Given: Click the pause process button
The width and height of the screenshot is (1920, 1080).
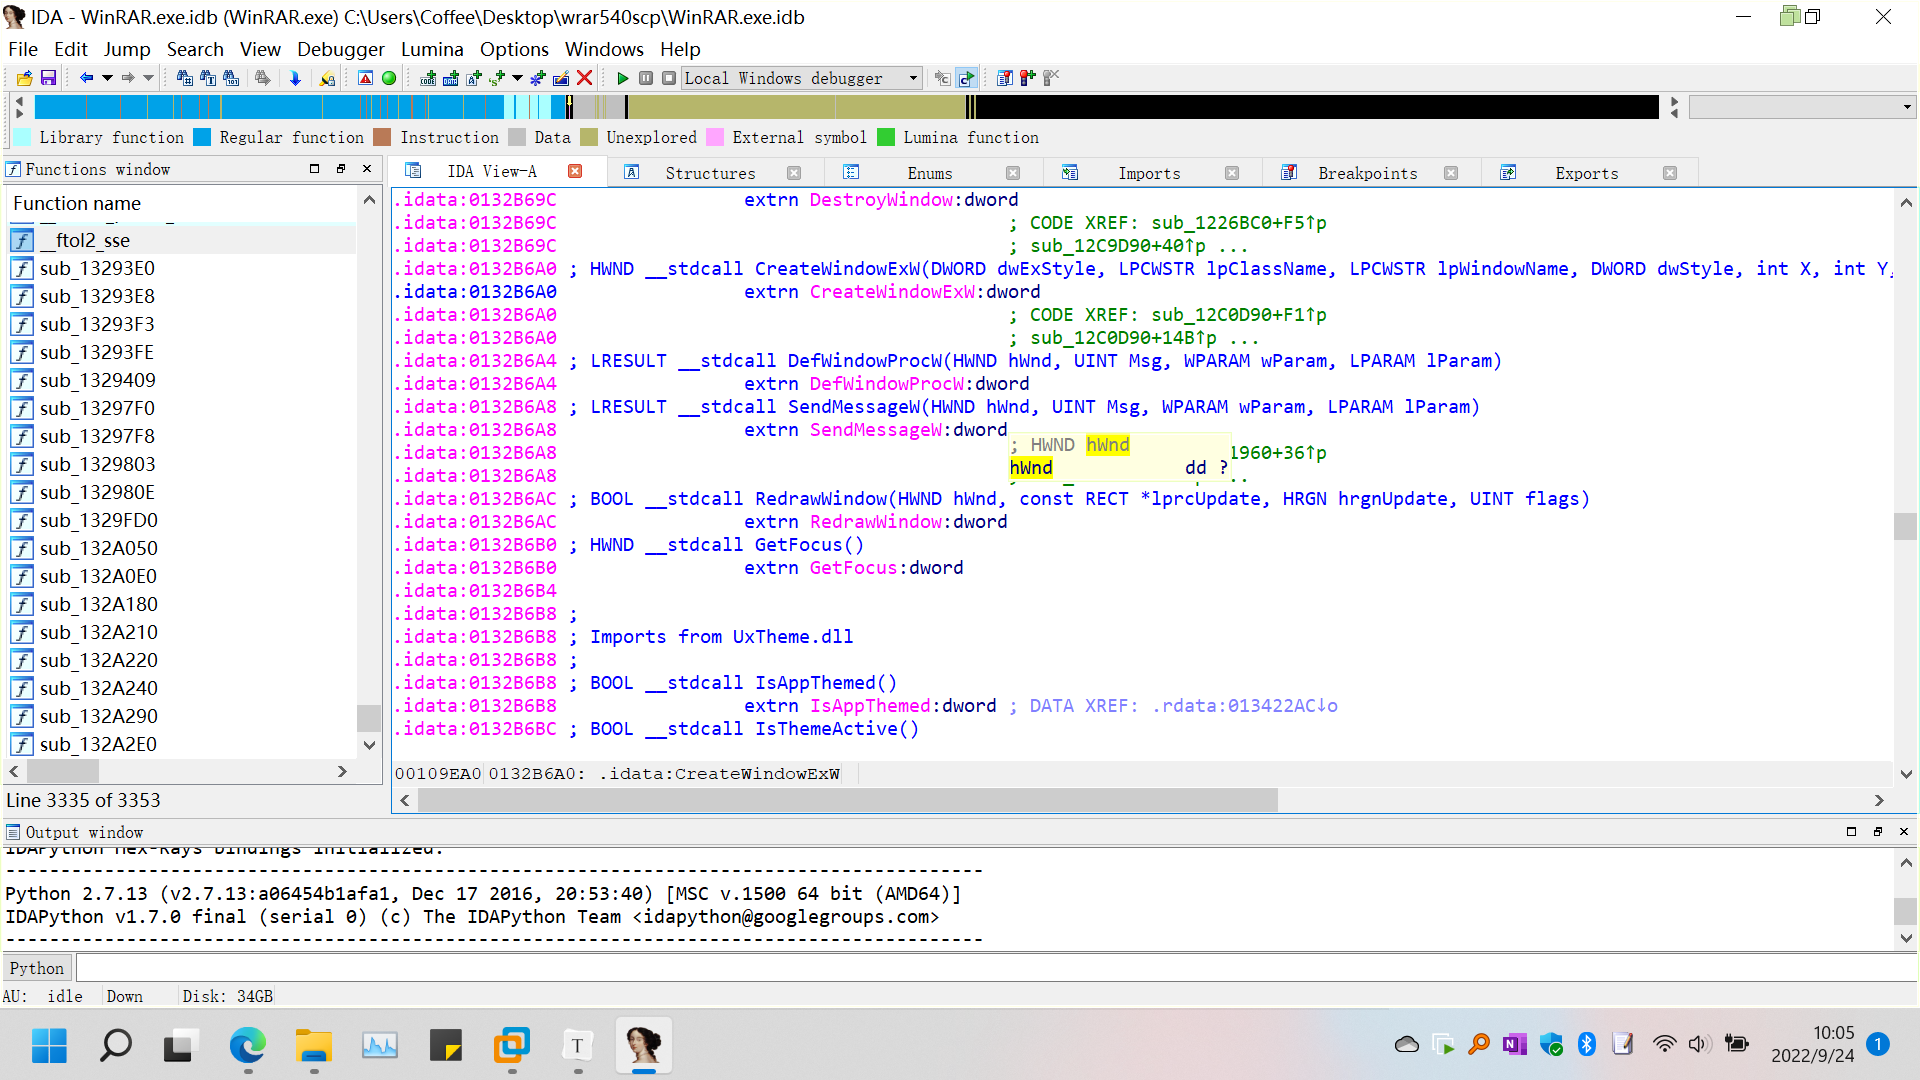Looking at the screenshot, I should [x=646, y=78].
